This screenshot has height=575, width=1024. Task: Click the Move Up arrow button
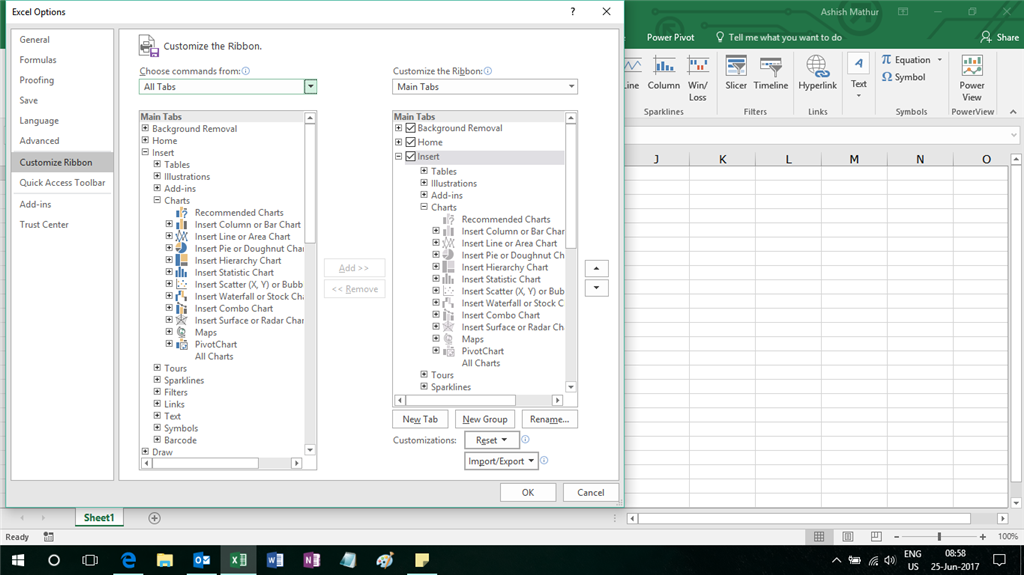click(x=596, y=268)
